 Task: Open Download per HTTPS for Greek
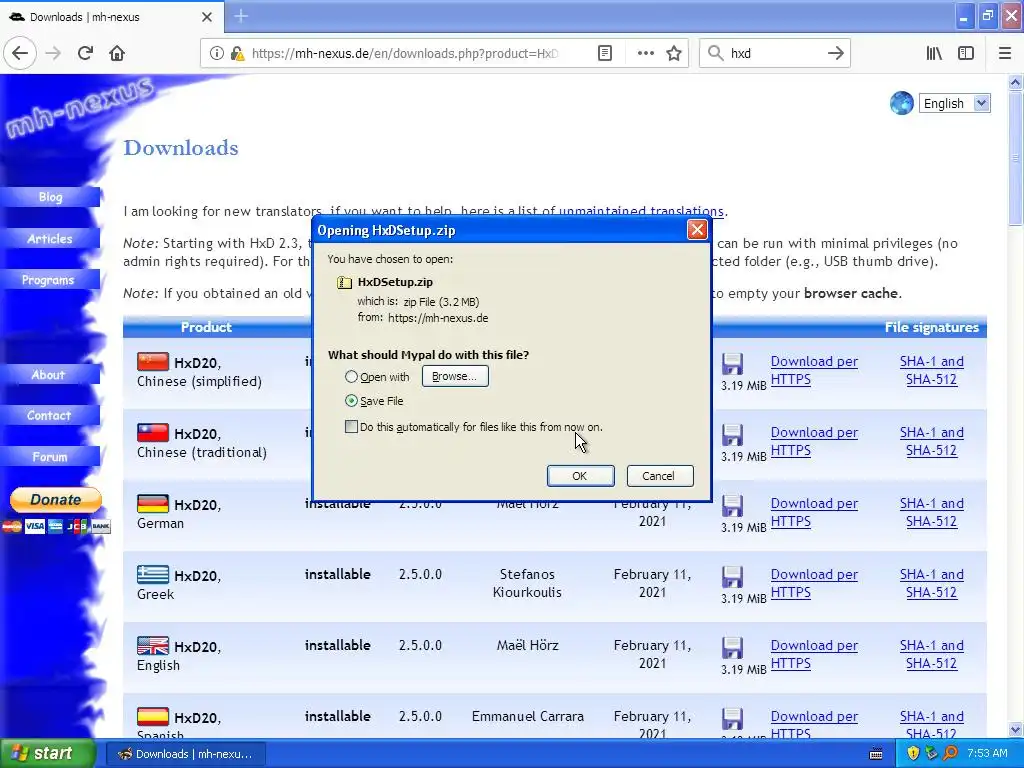(x=814, y=583)
